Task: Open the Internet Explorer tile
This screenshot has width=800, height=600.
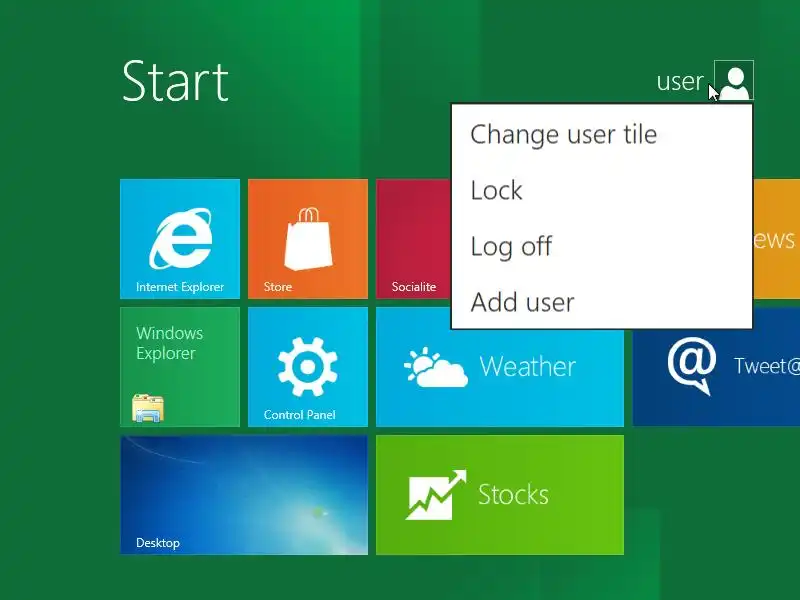Action: [x=180, y=239]
